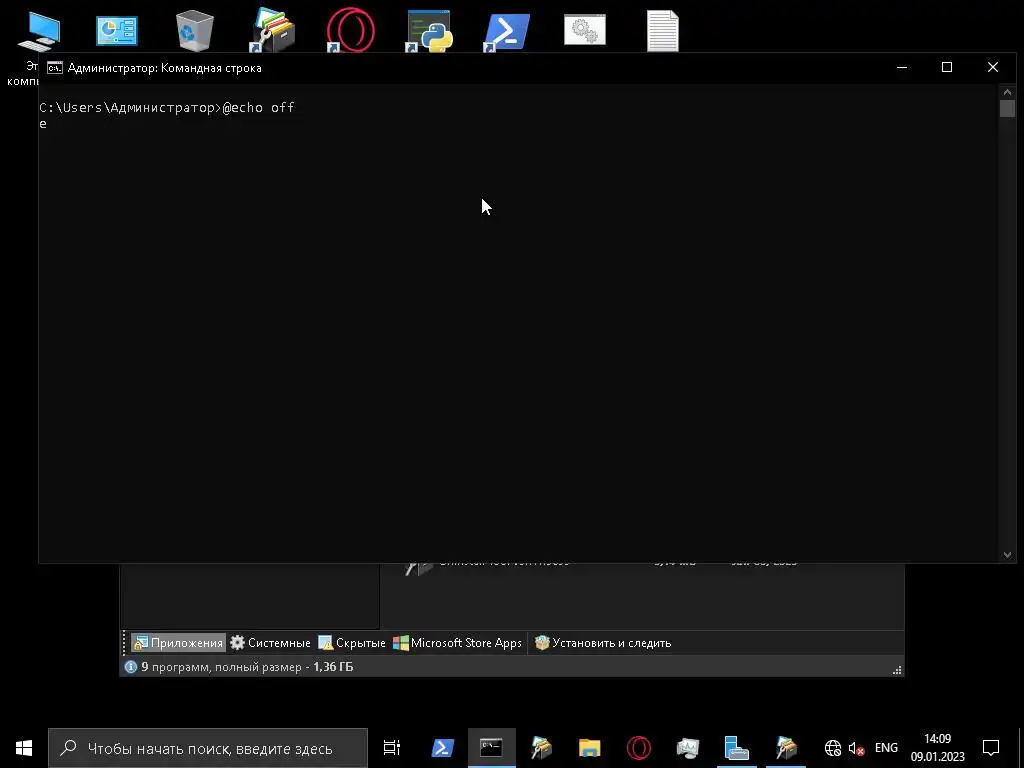
Task: Open the Recycle Bin on the desktop
Action: pyautogui.click(x=195, y=31)
